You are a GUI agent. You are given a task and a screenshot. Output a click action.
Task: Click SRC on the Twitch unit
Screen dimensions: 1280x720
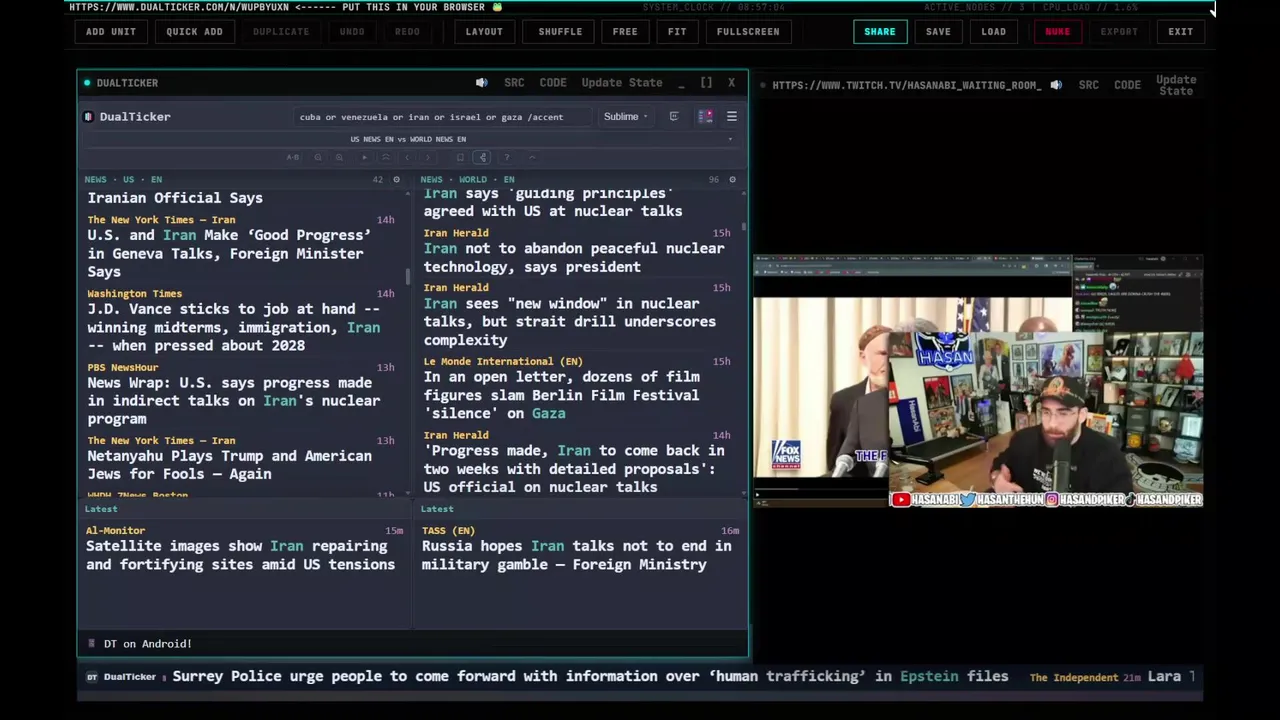tap(1089, 85)
